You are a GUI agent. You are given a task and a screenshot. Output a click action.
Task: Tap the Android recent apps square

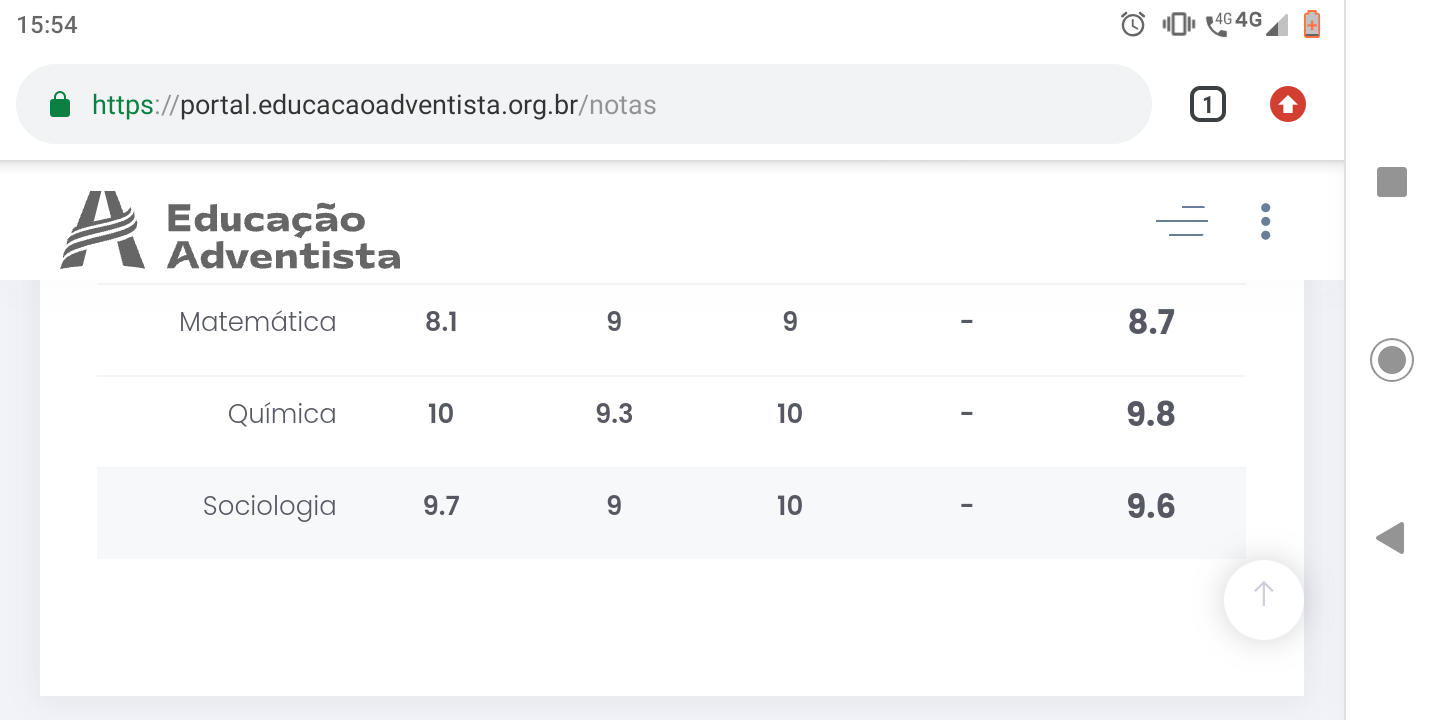[x=1392, y=182]
